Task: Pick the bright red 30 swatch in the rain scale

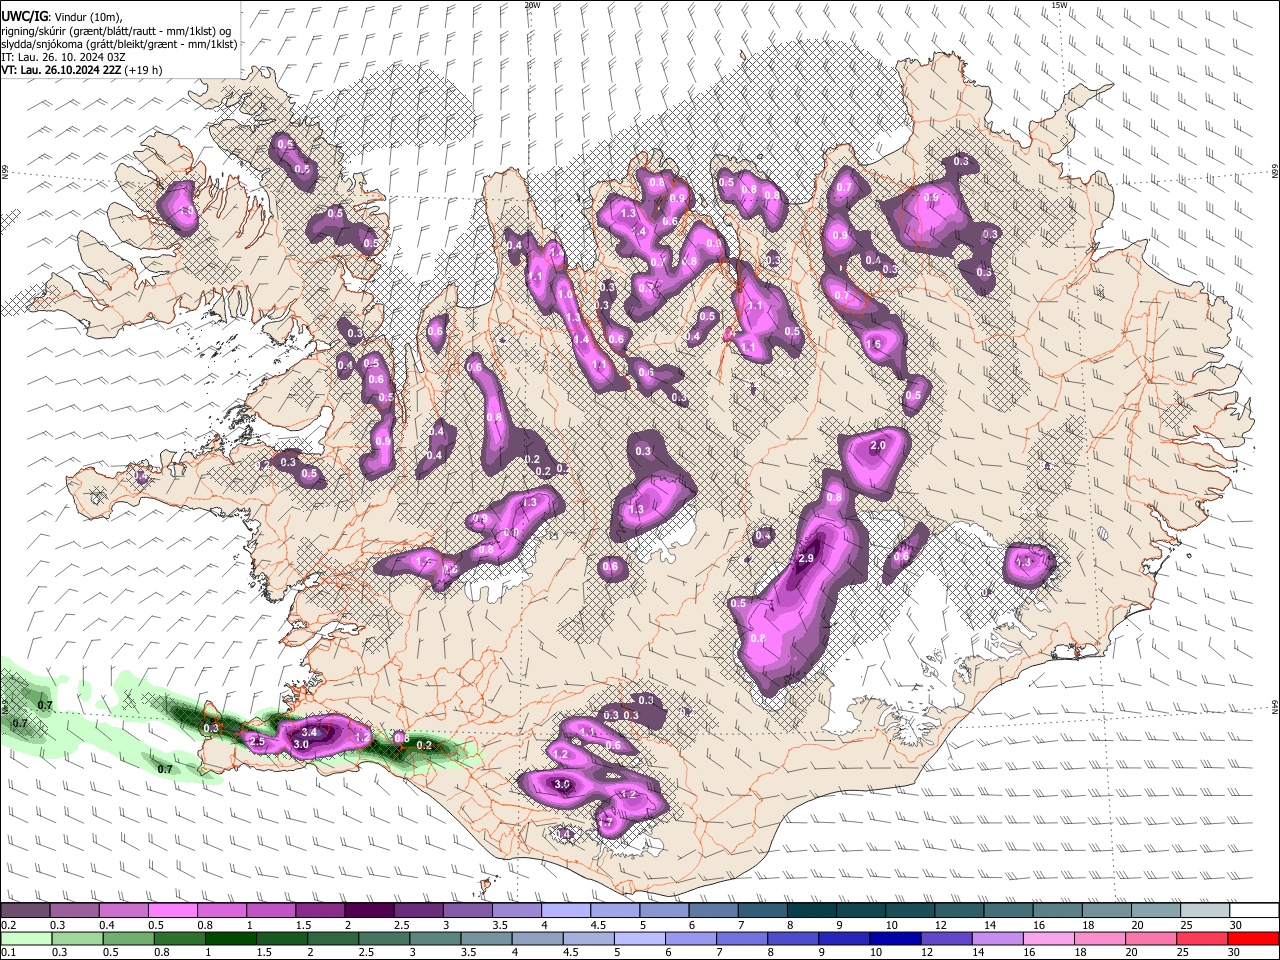Action: coord(1254,939)
